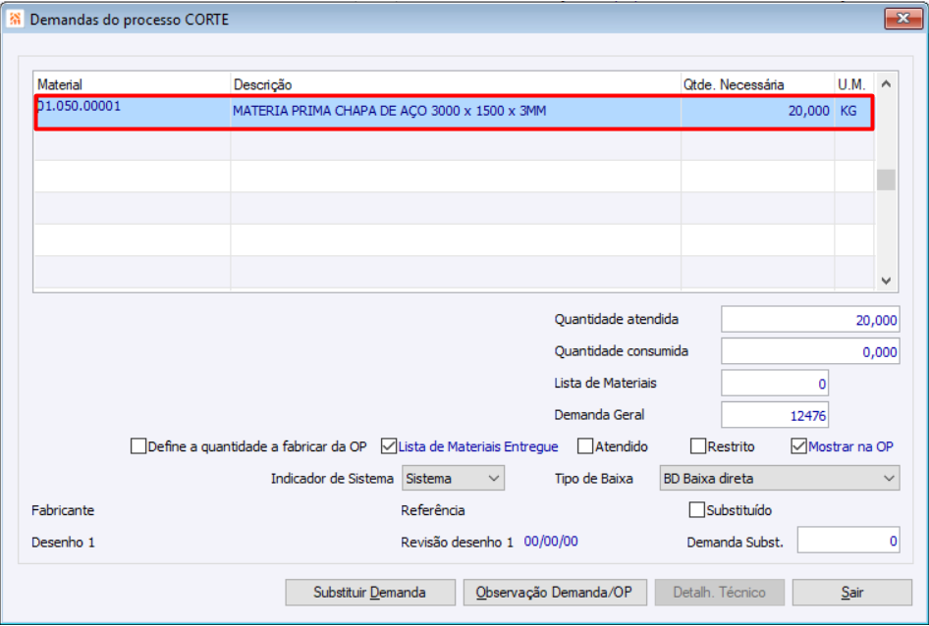Click the Sair button
Viewport: 929px width, 626px height.
point(852,592)
